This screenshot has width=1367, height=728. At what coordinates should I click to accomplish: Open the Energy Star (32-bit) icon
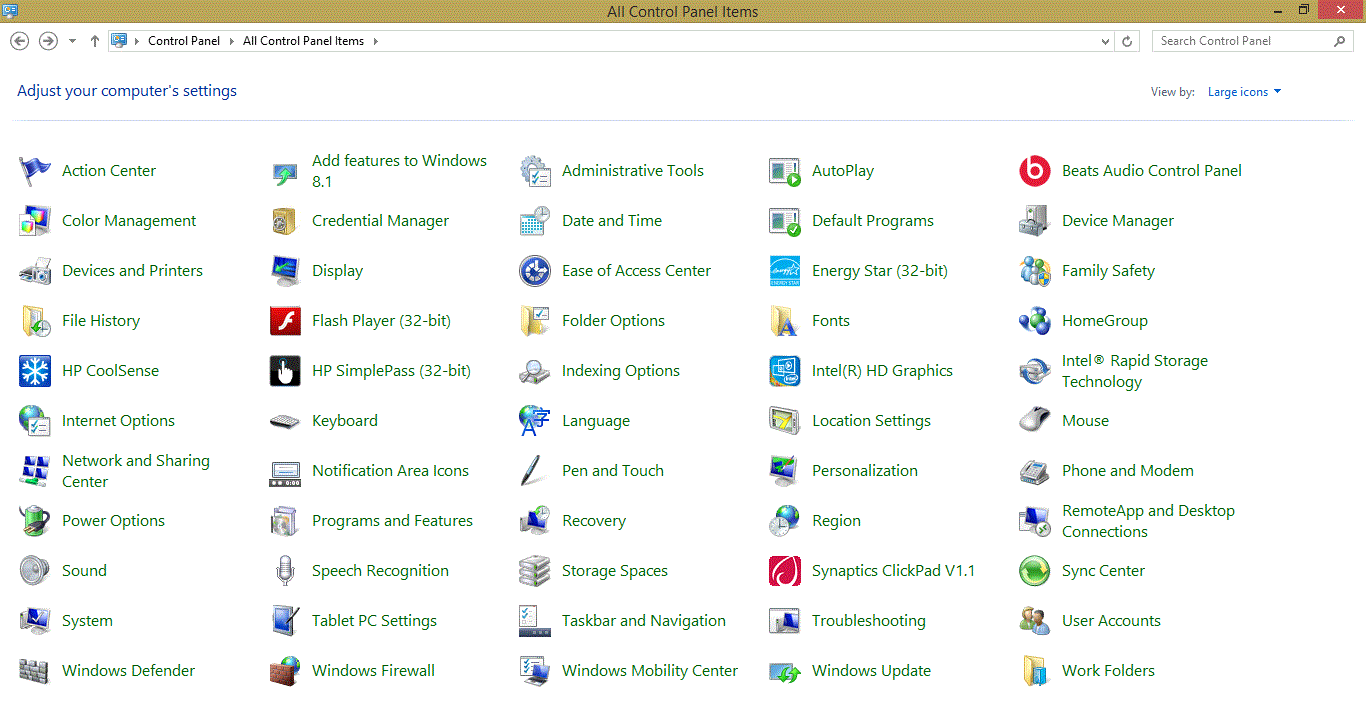(784, 271)
